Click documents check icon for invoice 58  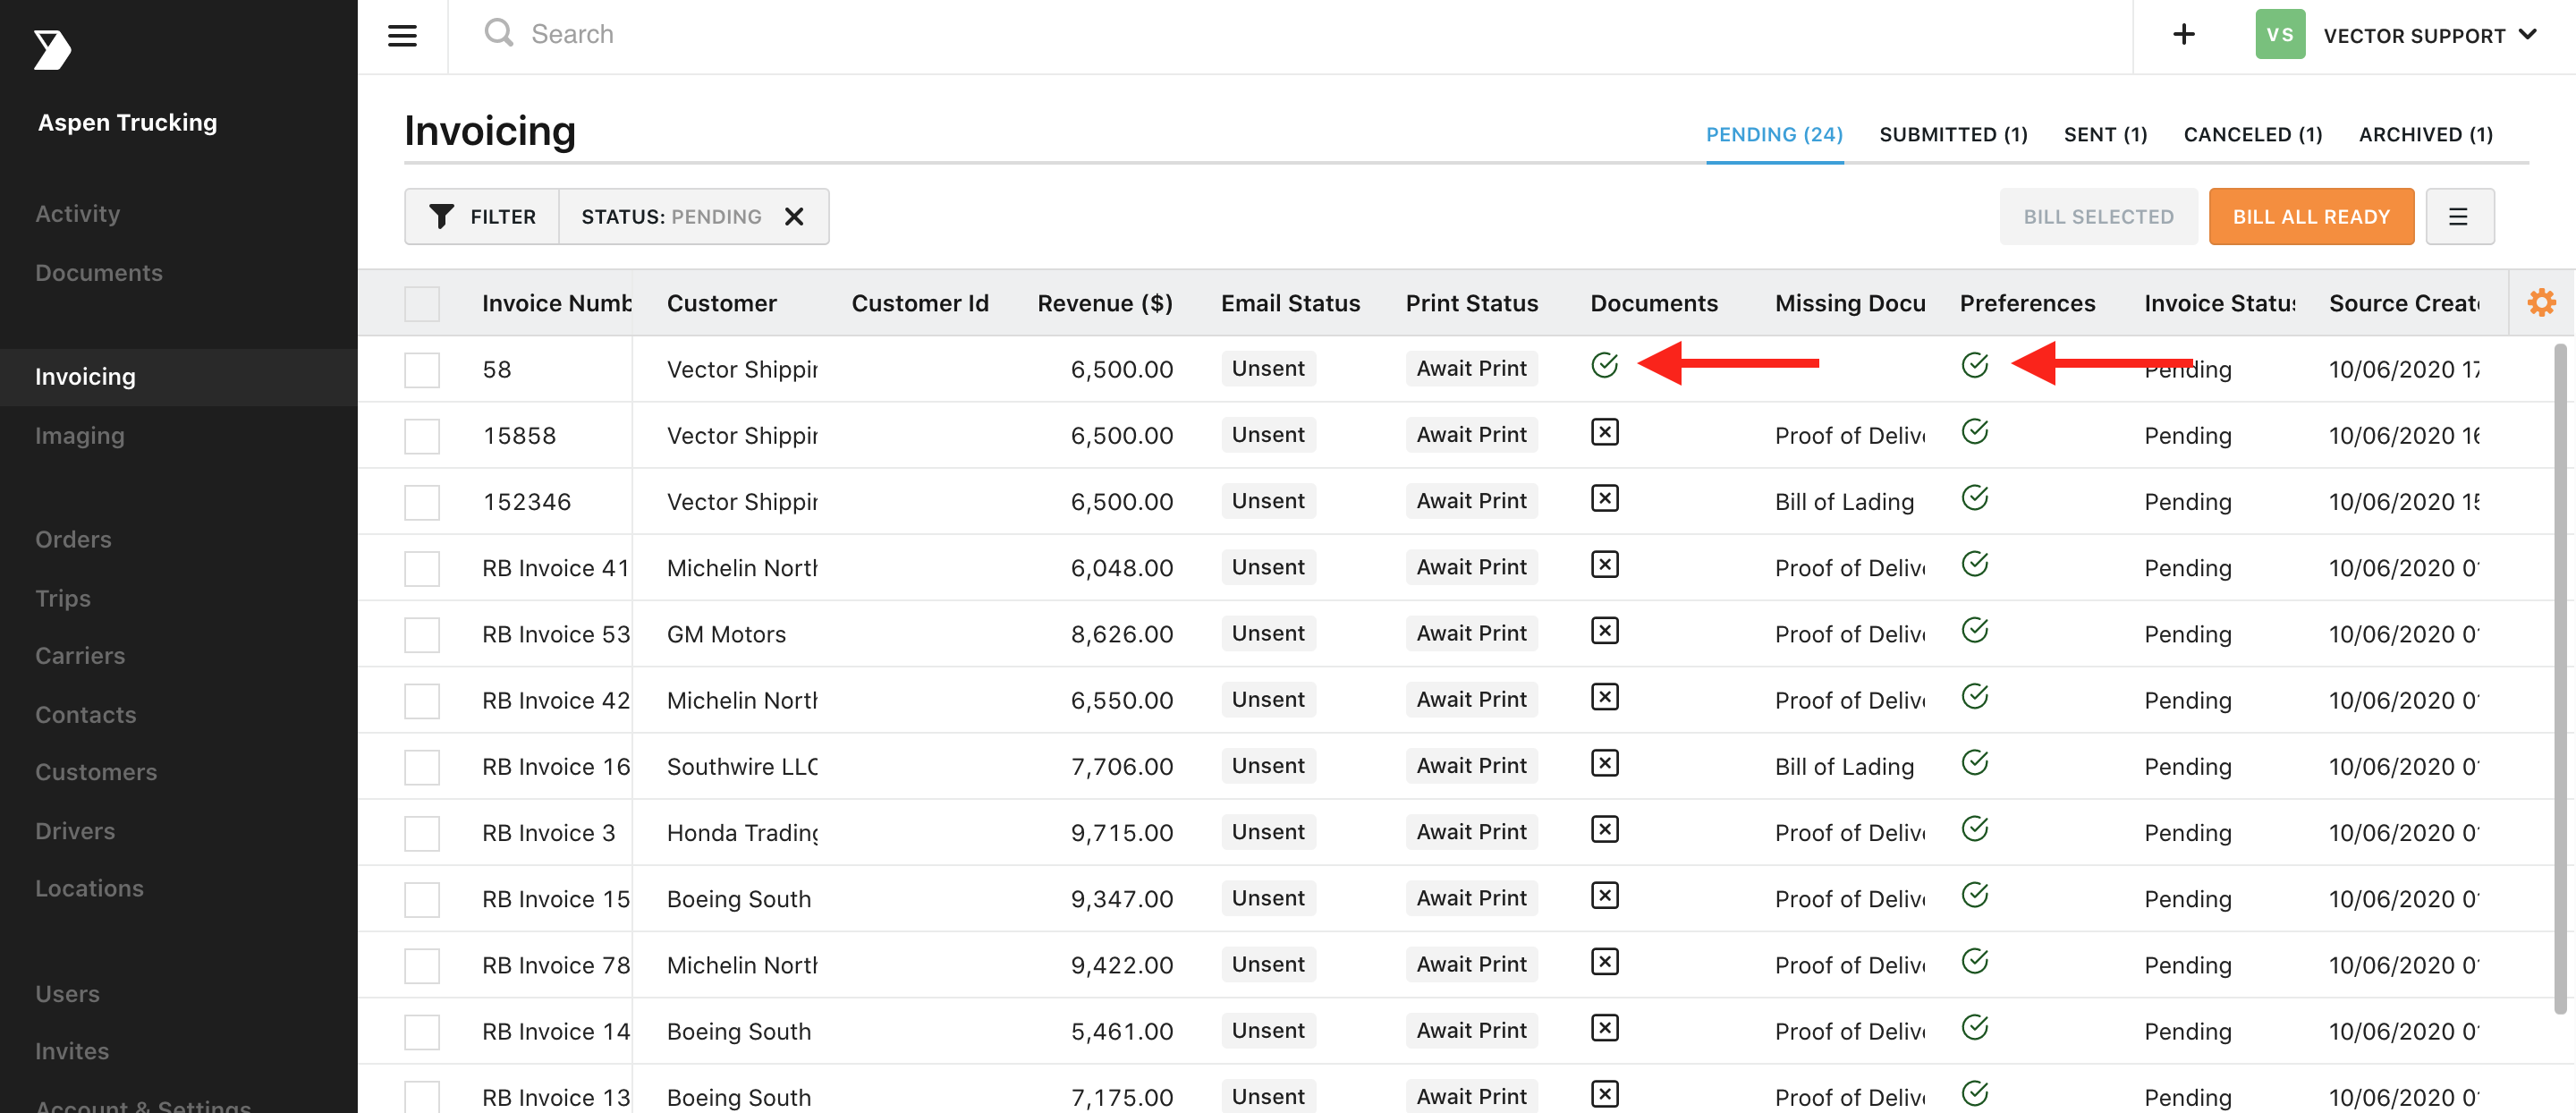[1604, 365]
